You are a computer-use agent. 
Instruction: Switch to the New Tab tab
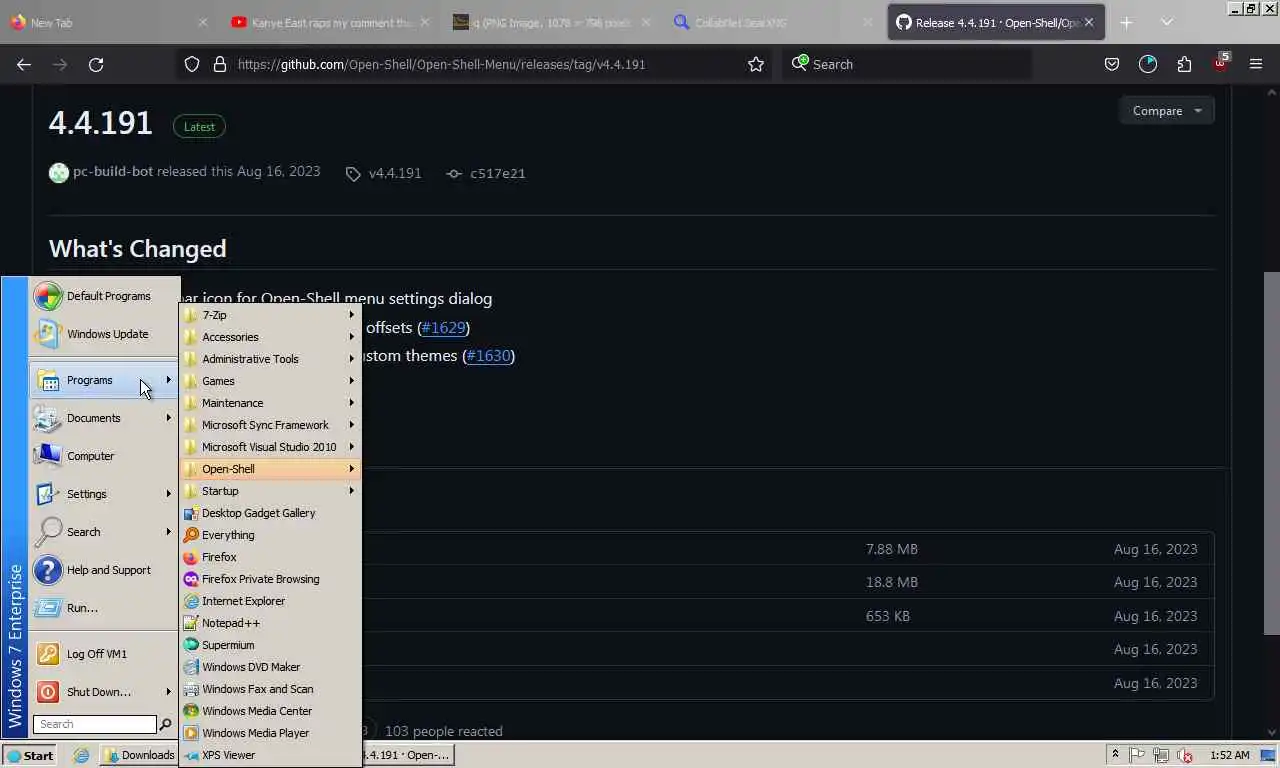(x=108, y=22)
